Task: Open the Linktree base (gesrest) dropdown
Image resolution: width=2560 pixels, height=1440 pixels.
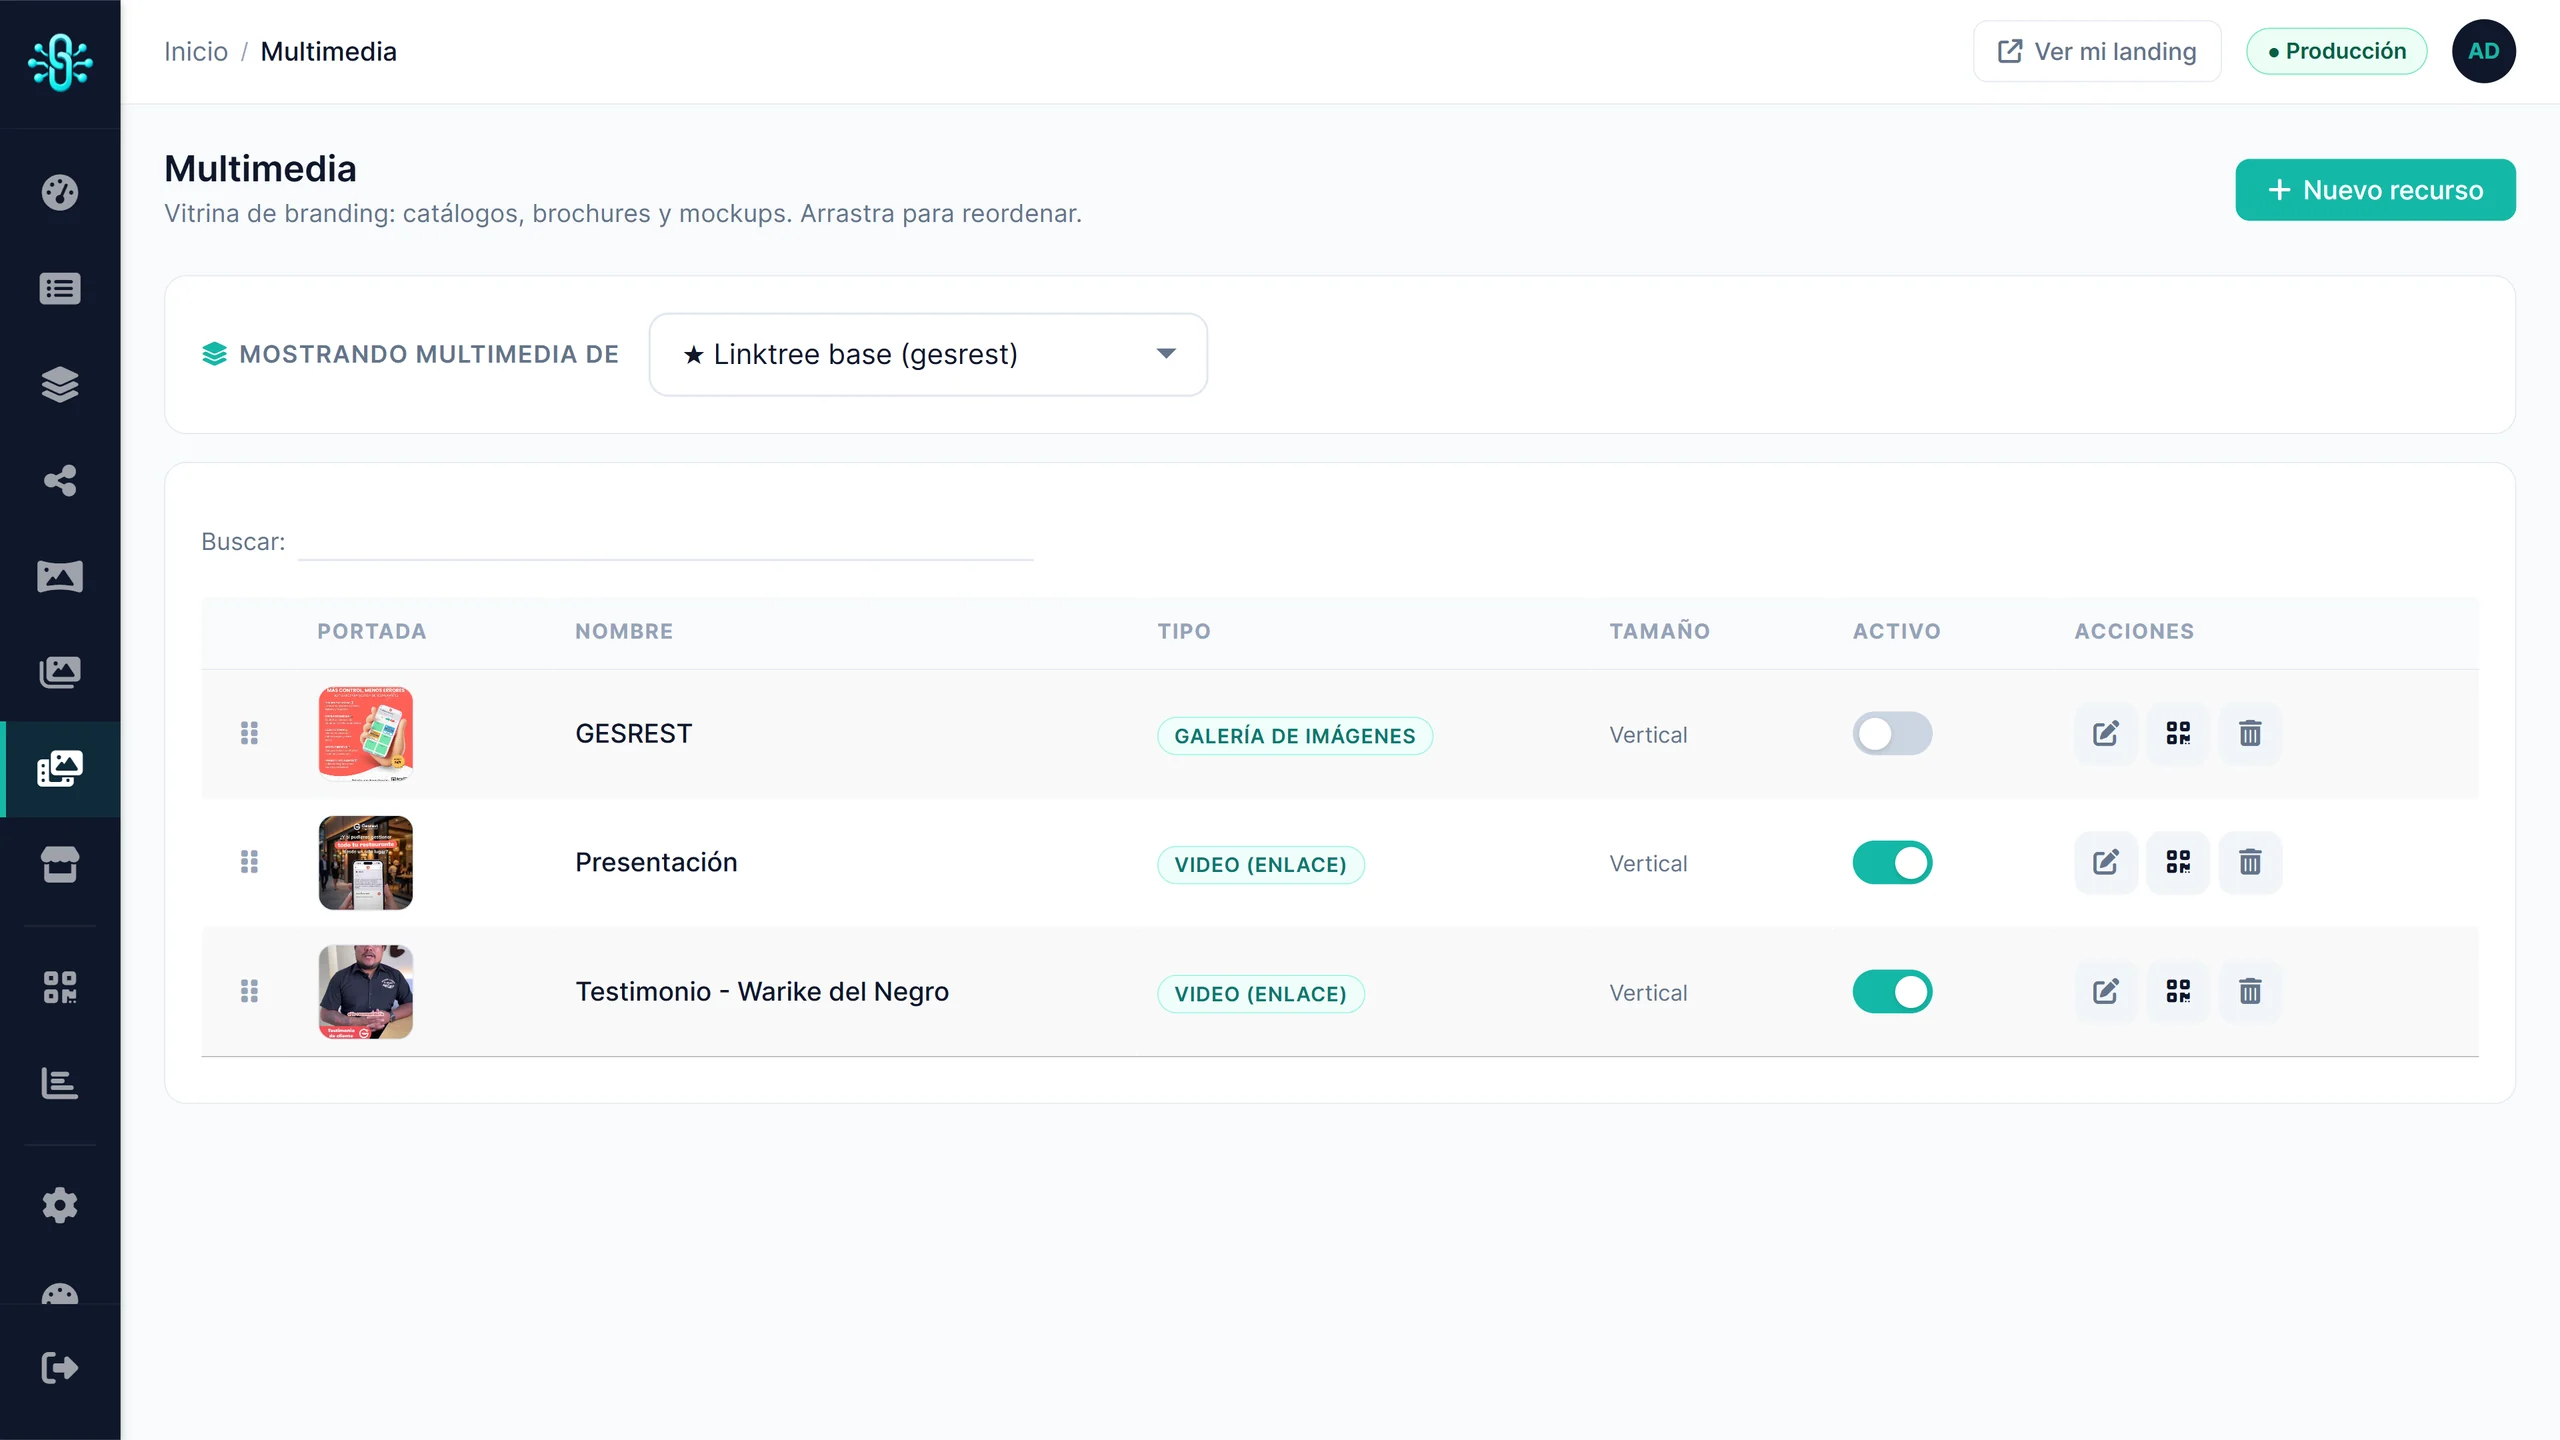Action: (928, 354)
